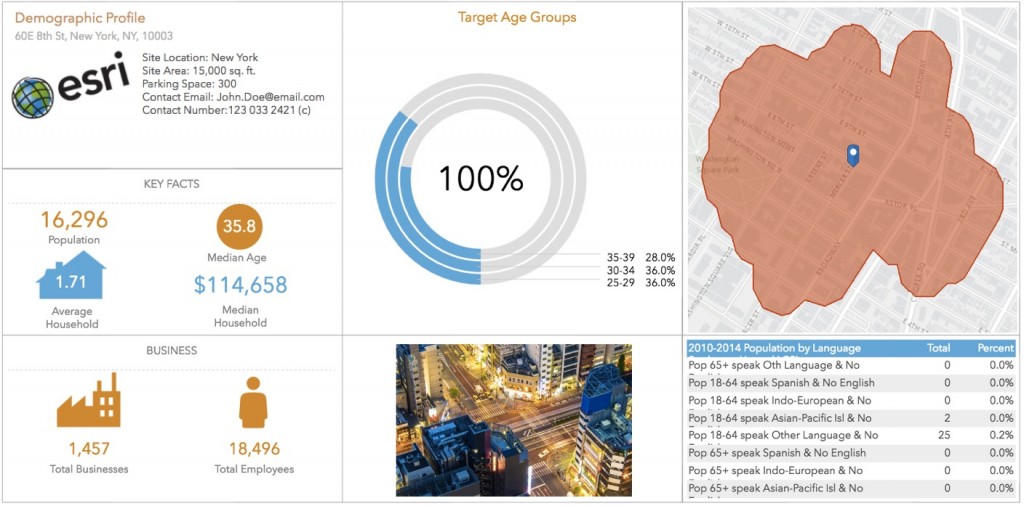Click the 100% donut chart center
Screen dimensions: 1024x506
coord(481,178)
